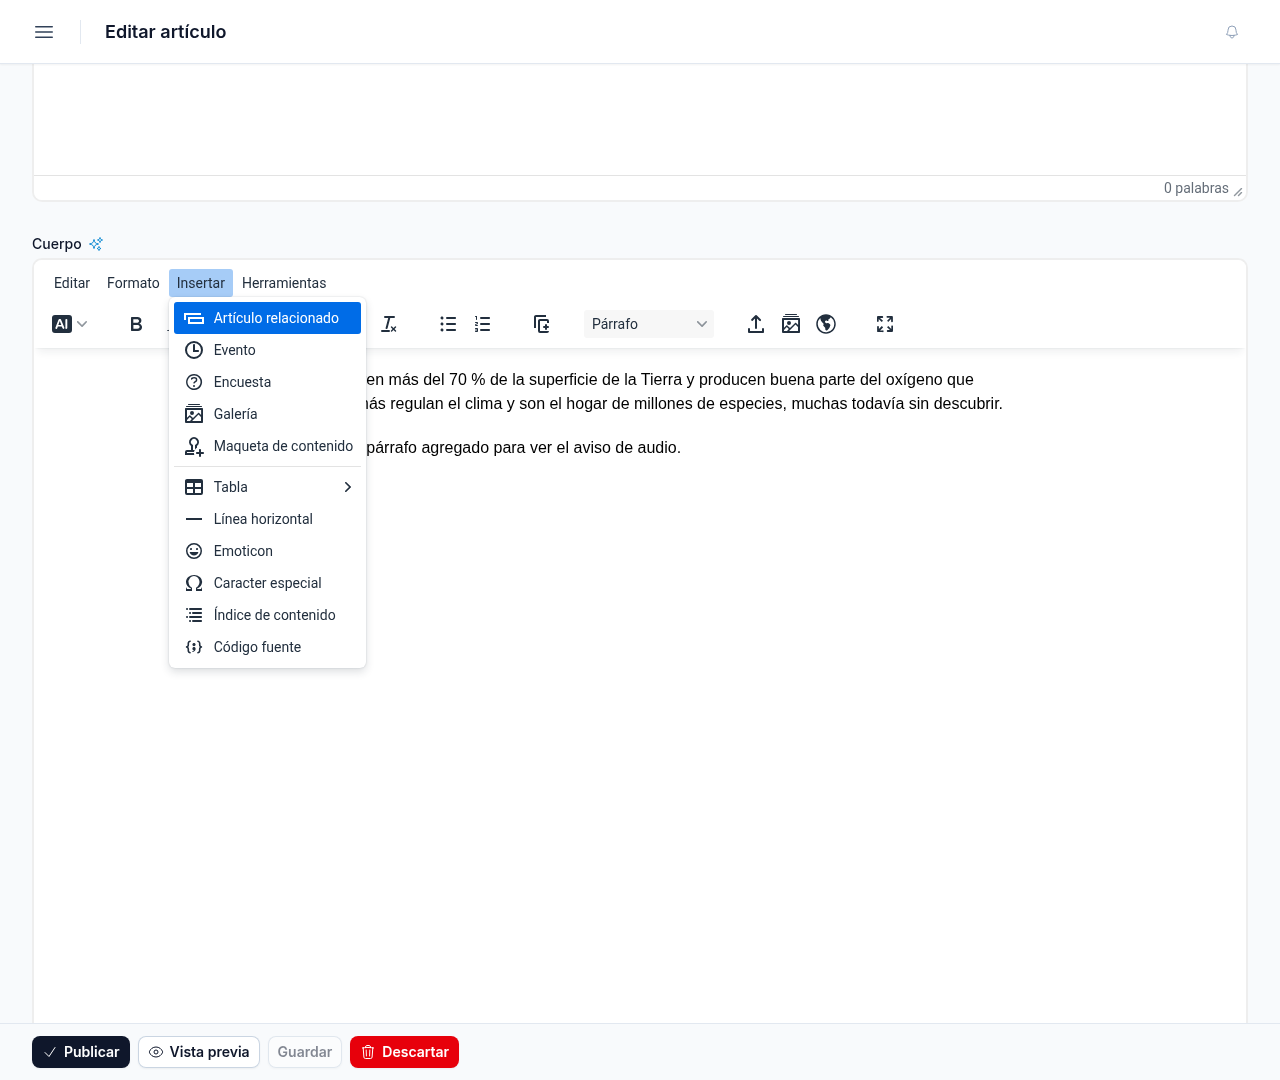Insert a Galería
The image size is (1280, 1080).
[x=267, y=414]
